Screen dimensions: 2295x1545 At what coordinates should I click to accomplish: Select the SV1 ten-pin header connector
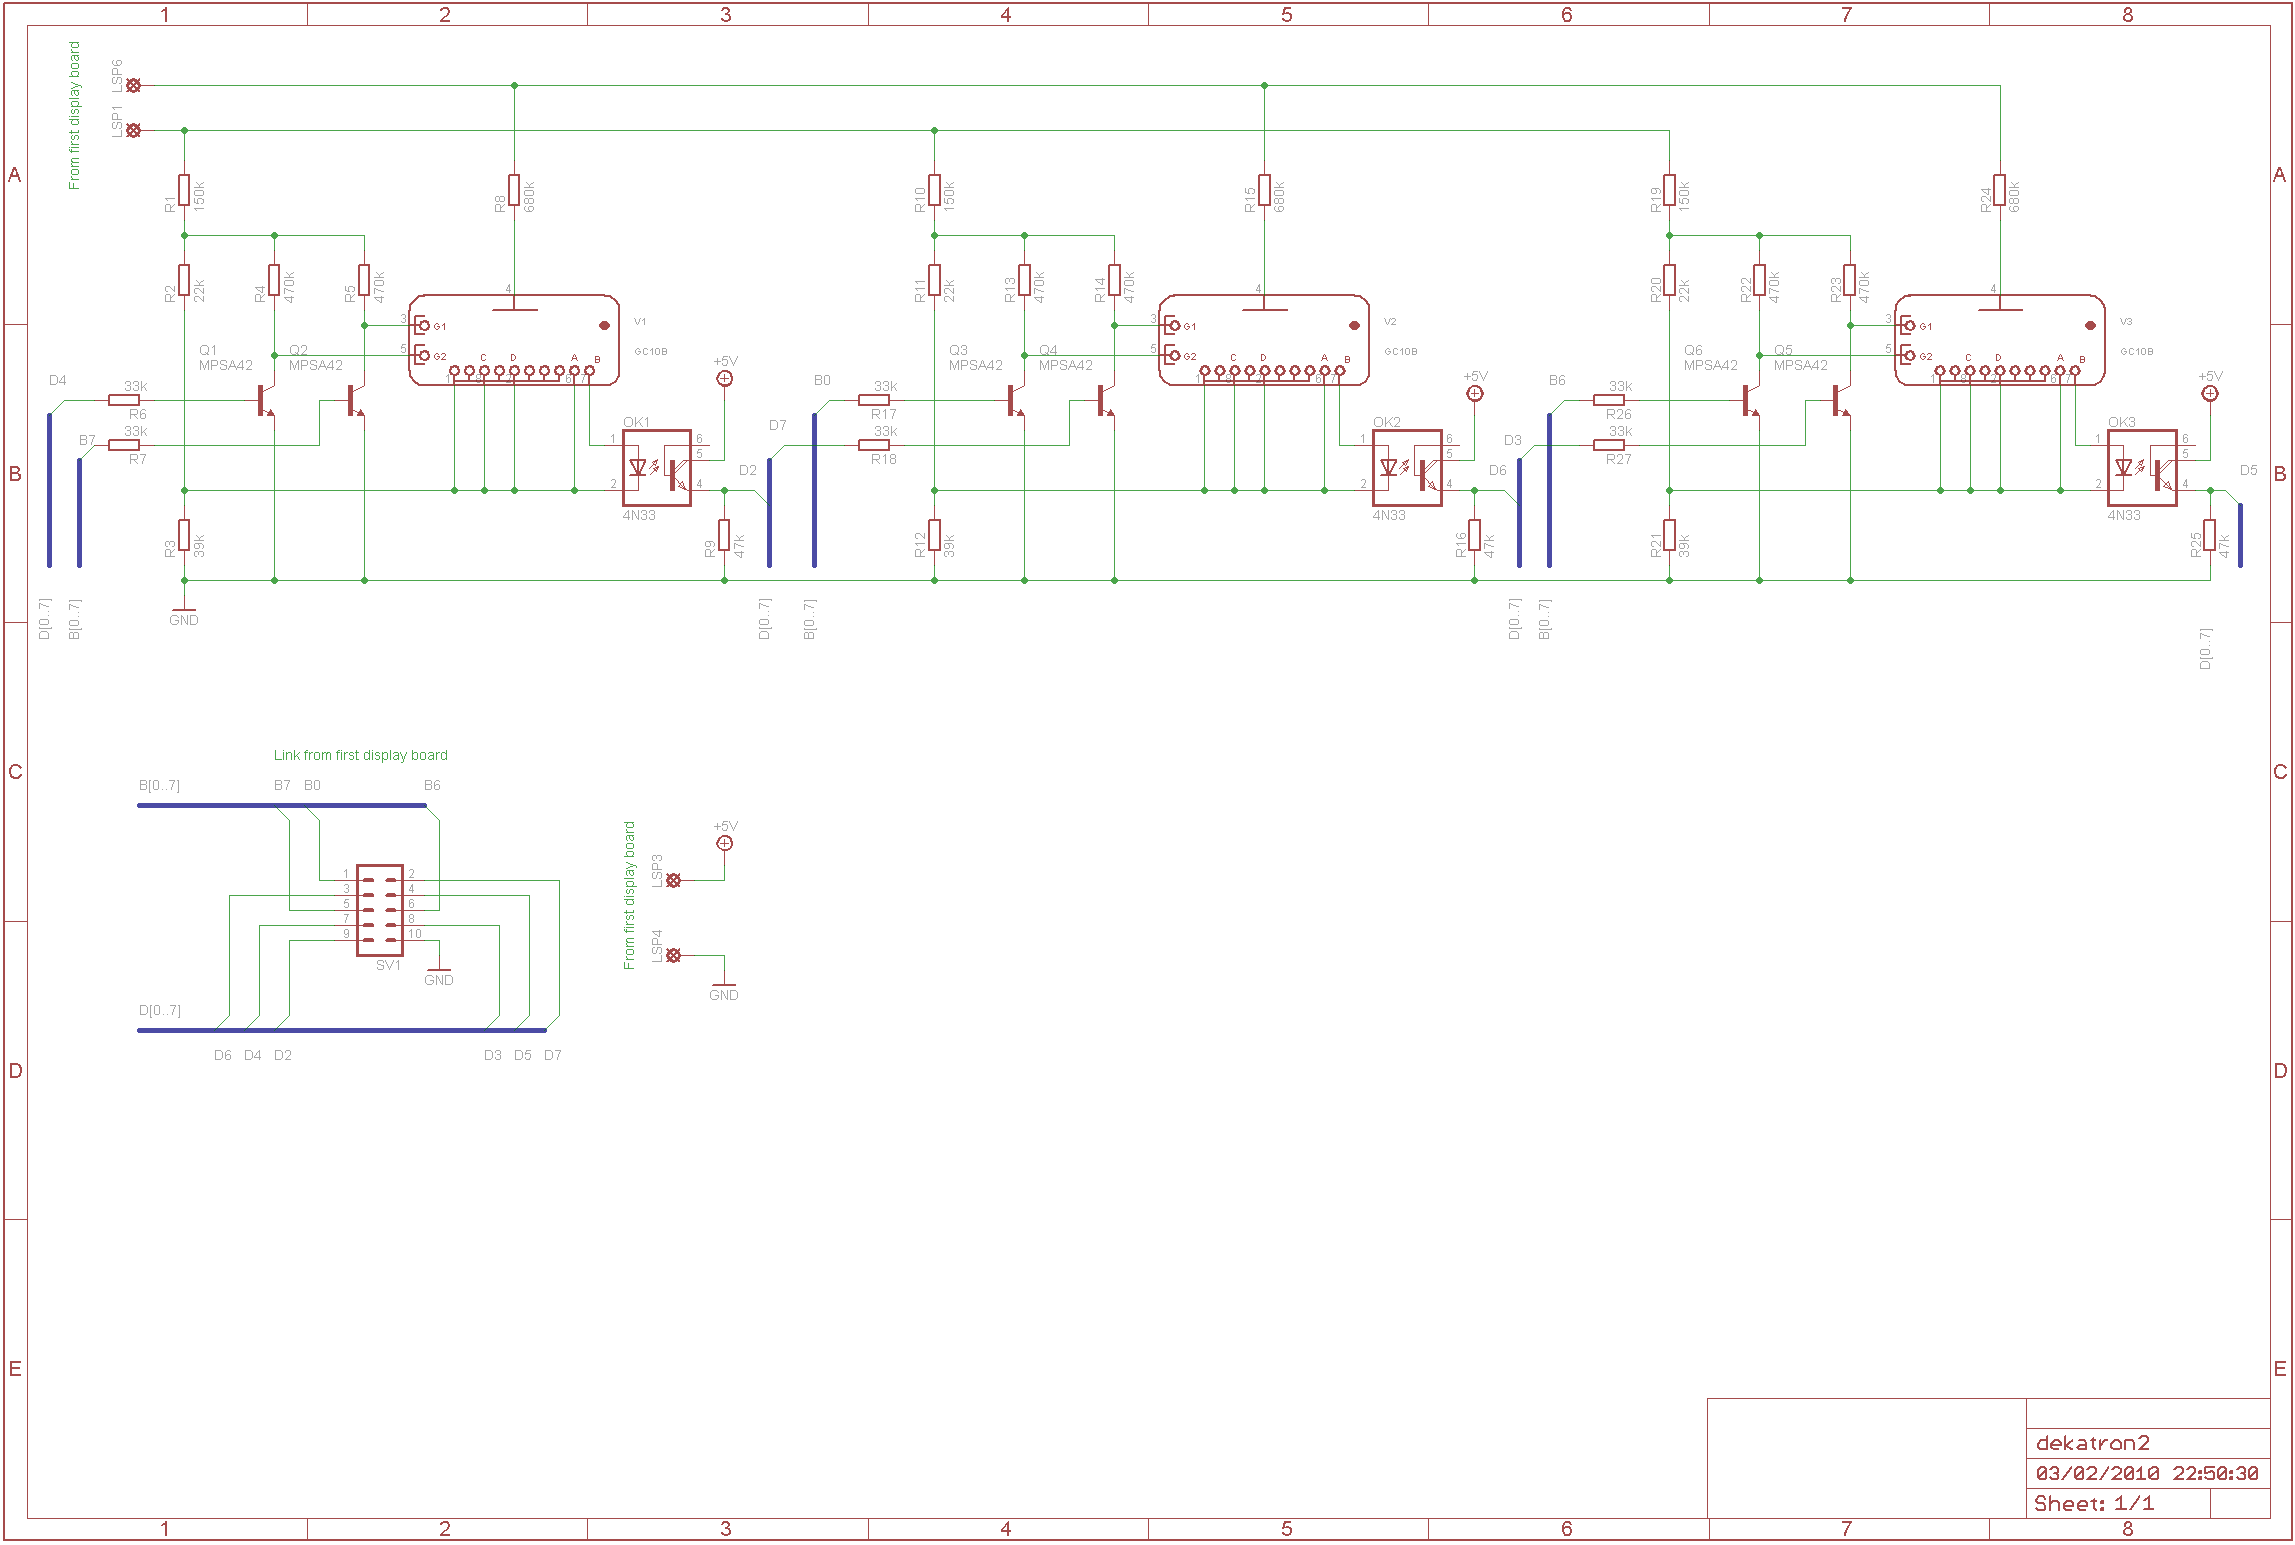380,910
